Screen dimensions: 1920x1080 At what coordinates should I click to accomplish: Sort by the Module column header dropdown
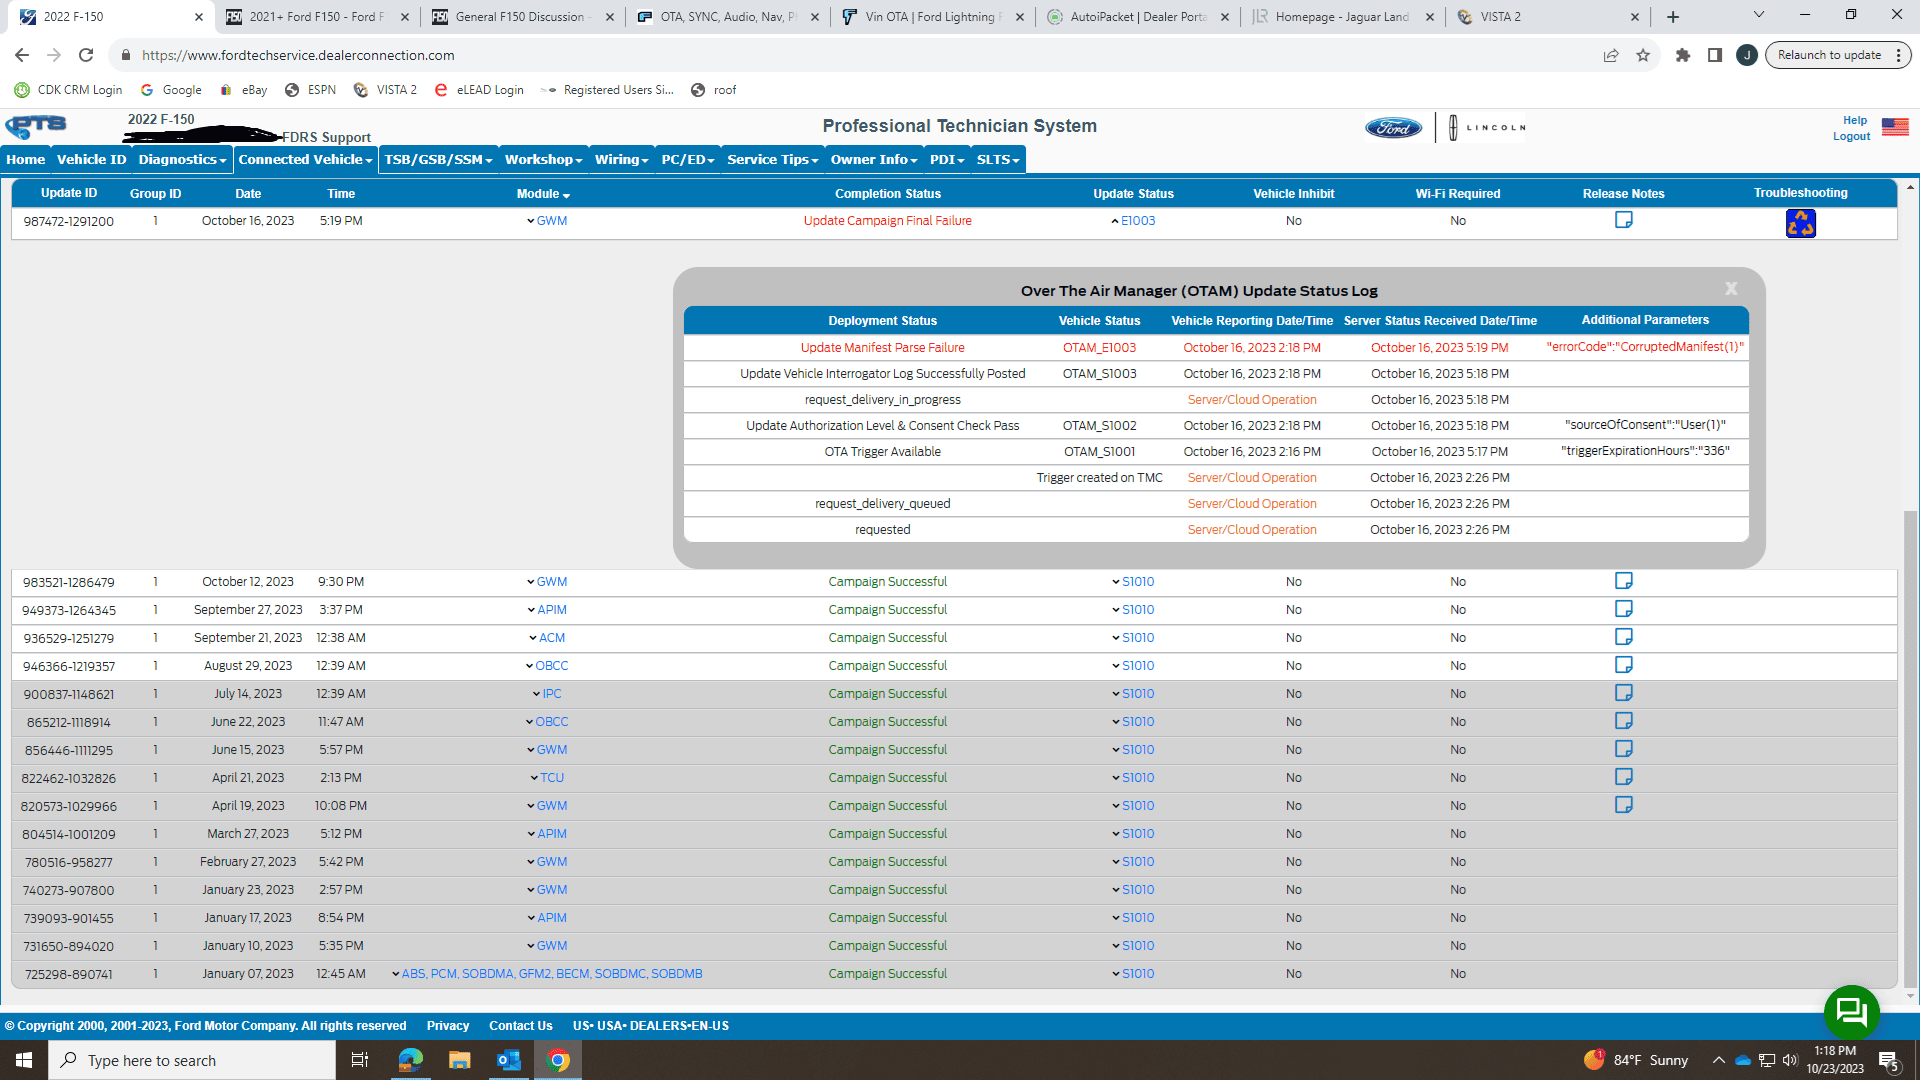[543, 194]
